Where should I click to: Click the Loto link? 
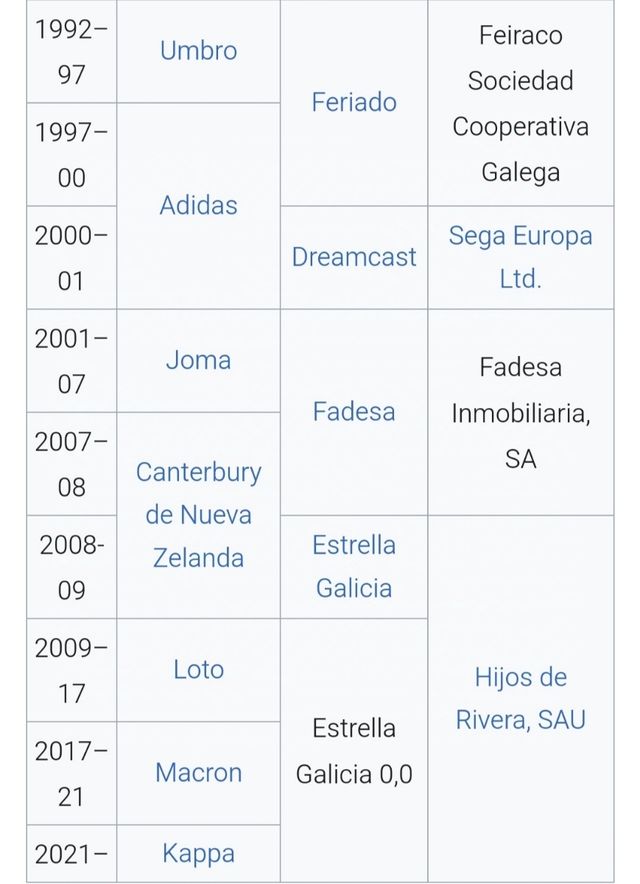coord(198,669)
